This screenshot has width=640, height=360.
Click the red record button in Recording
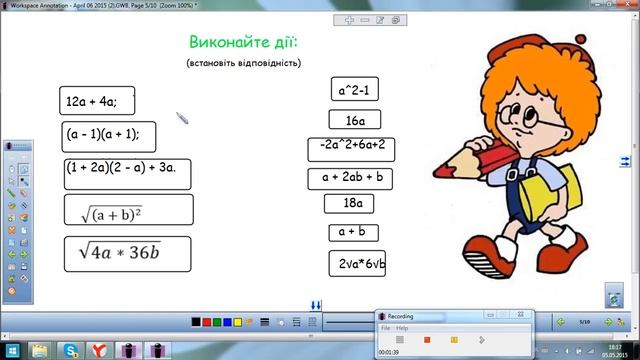point(427,340)
